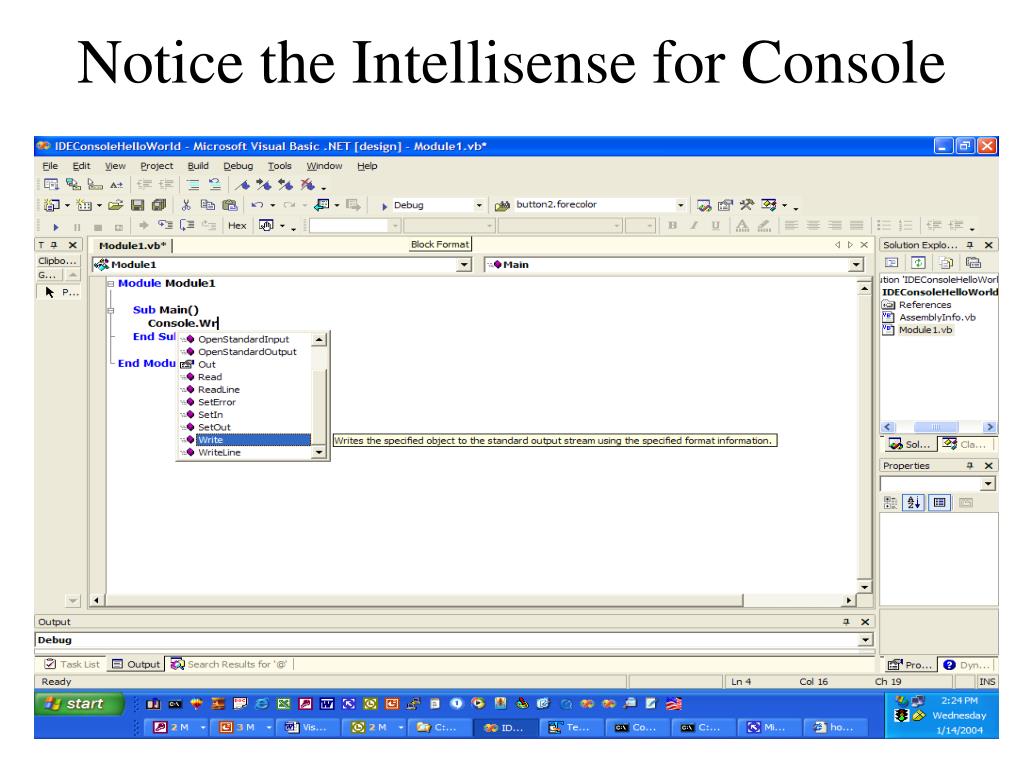
Task: Pin the Solution Explorer panel
Action: click(x=970, y=245)
